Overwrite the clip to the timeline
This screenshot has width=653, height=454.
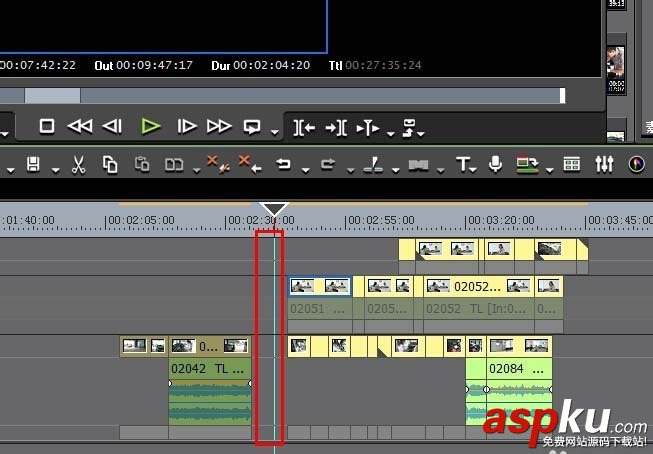[410, 127]
